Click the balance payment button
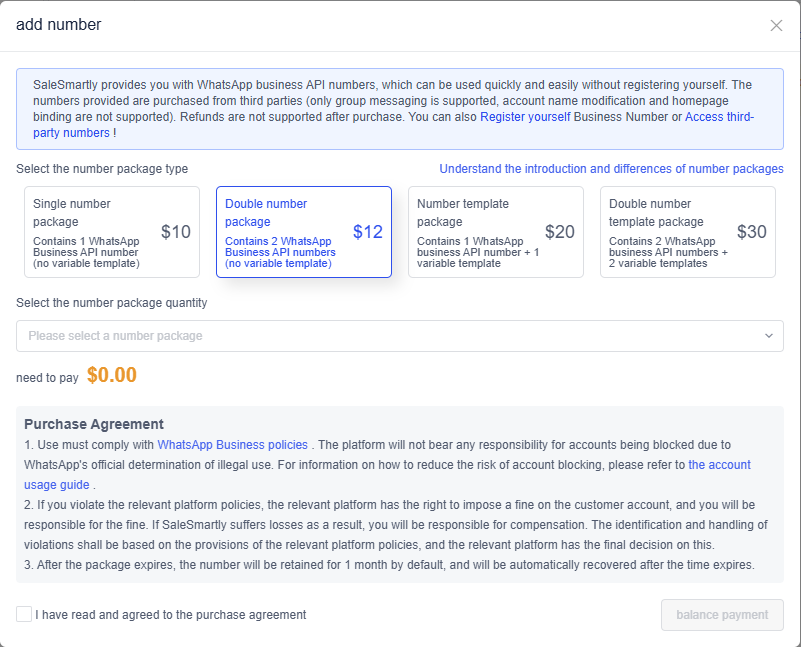Screen dimensions: 801x647 pyautogui.click(x=722, y=614)
